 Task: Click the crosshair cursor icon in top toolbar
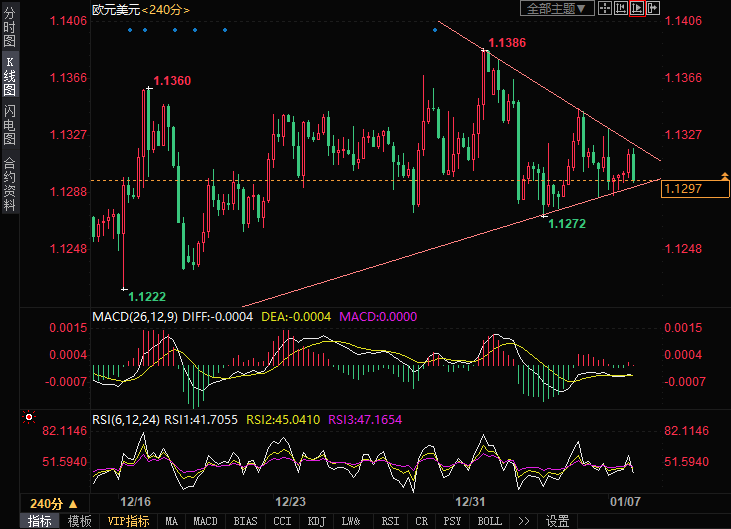(604, 8)
